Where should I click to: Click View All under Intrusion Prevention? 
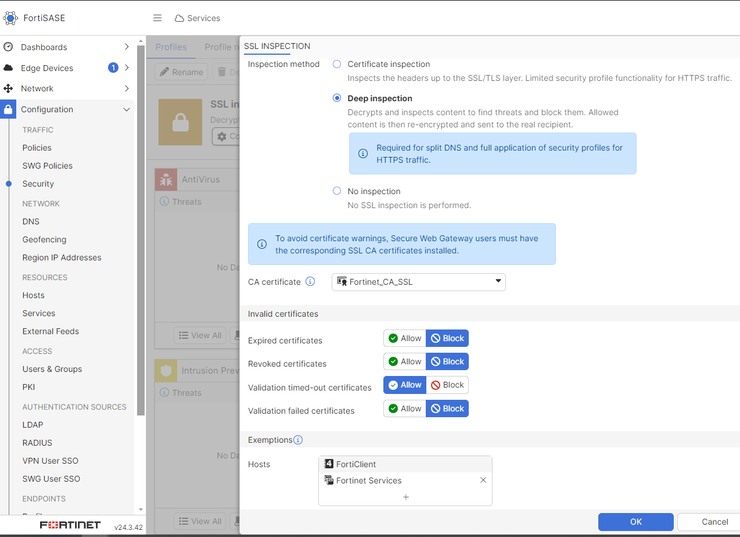click(x=200, y=521)
